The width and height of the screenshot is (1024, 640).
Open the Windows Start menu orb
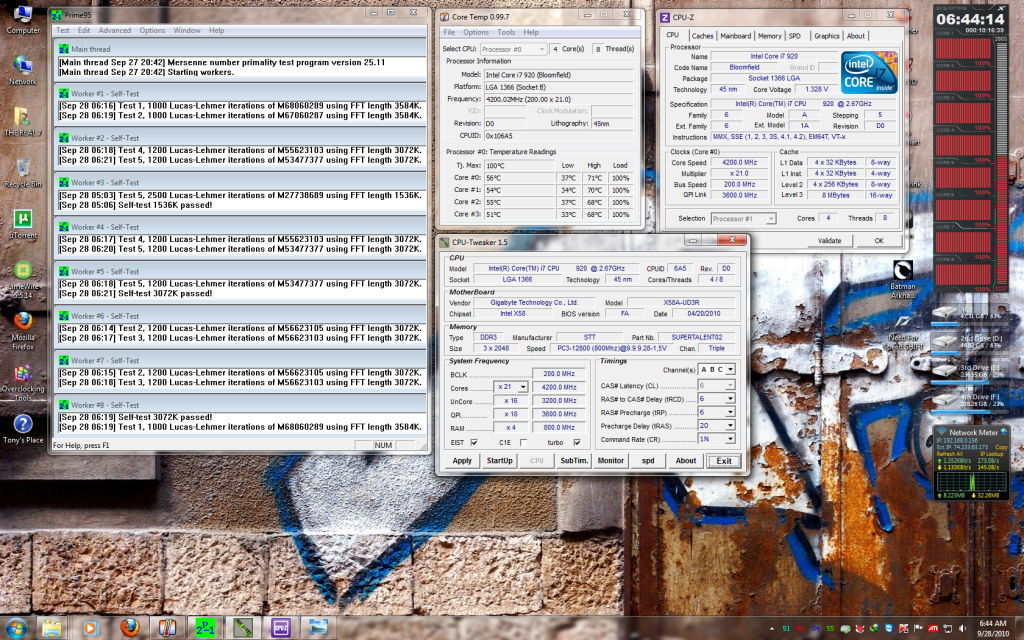click(x=16, y=628)
